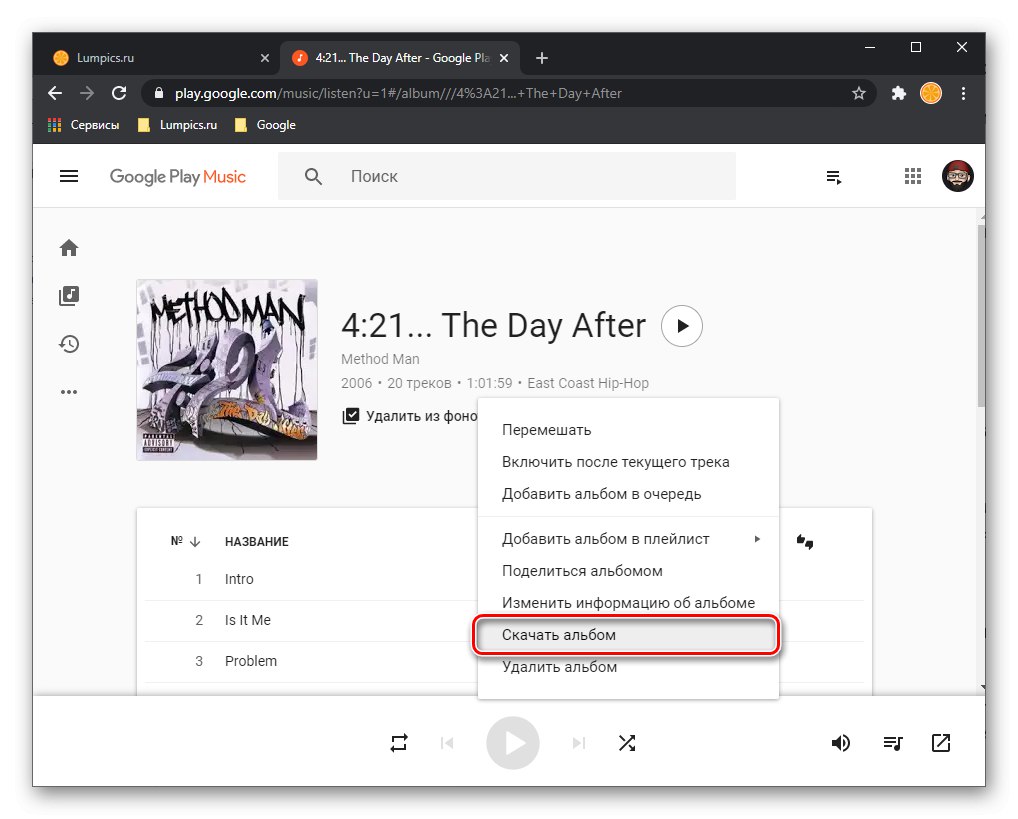Go back in browser history
1018x819 pixels.
pos(55,94)
